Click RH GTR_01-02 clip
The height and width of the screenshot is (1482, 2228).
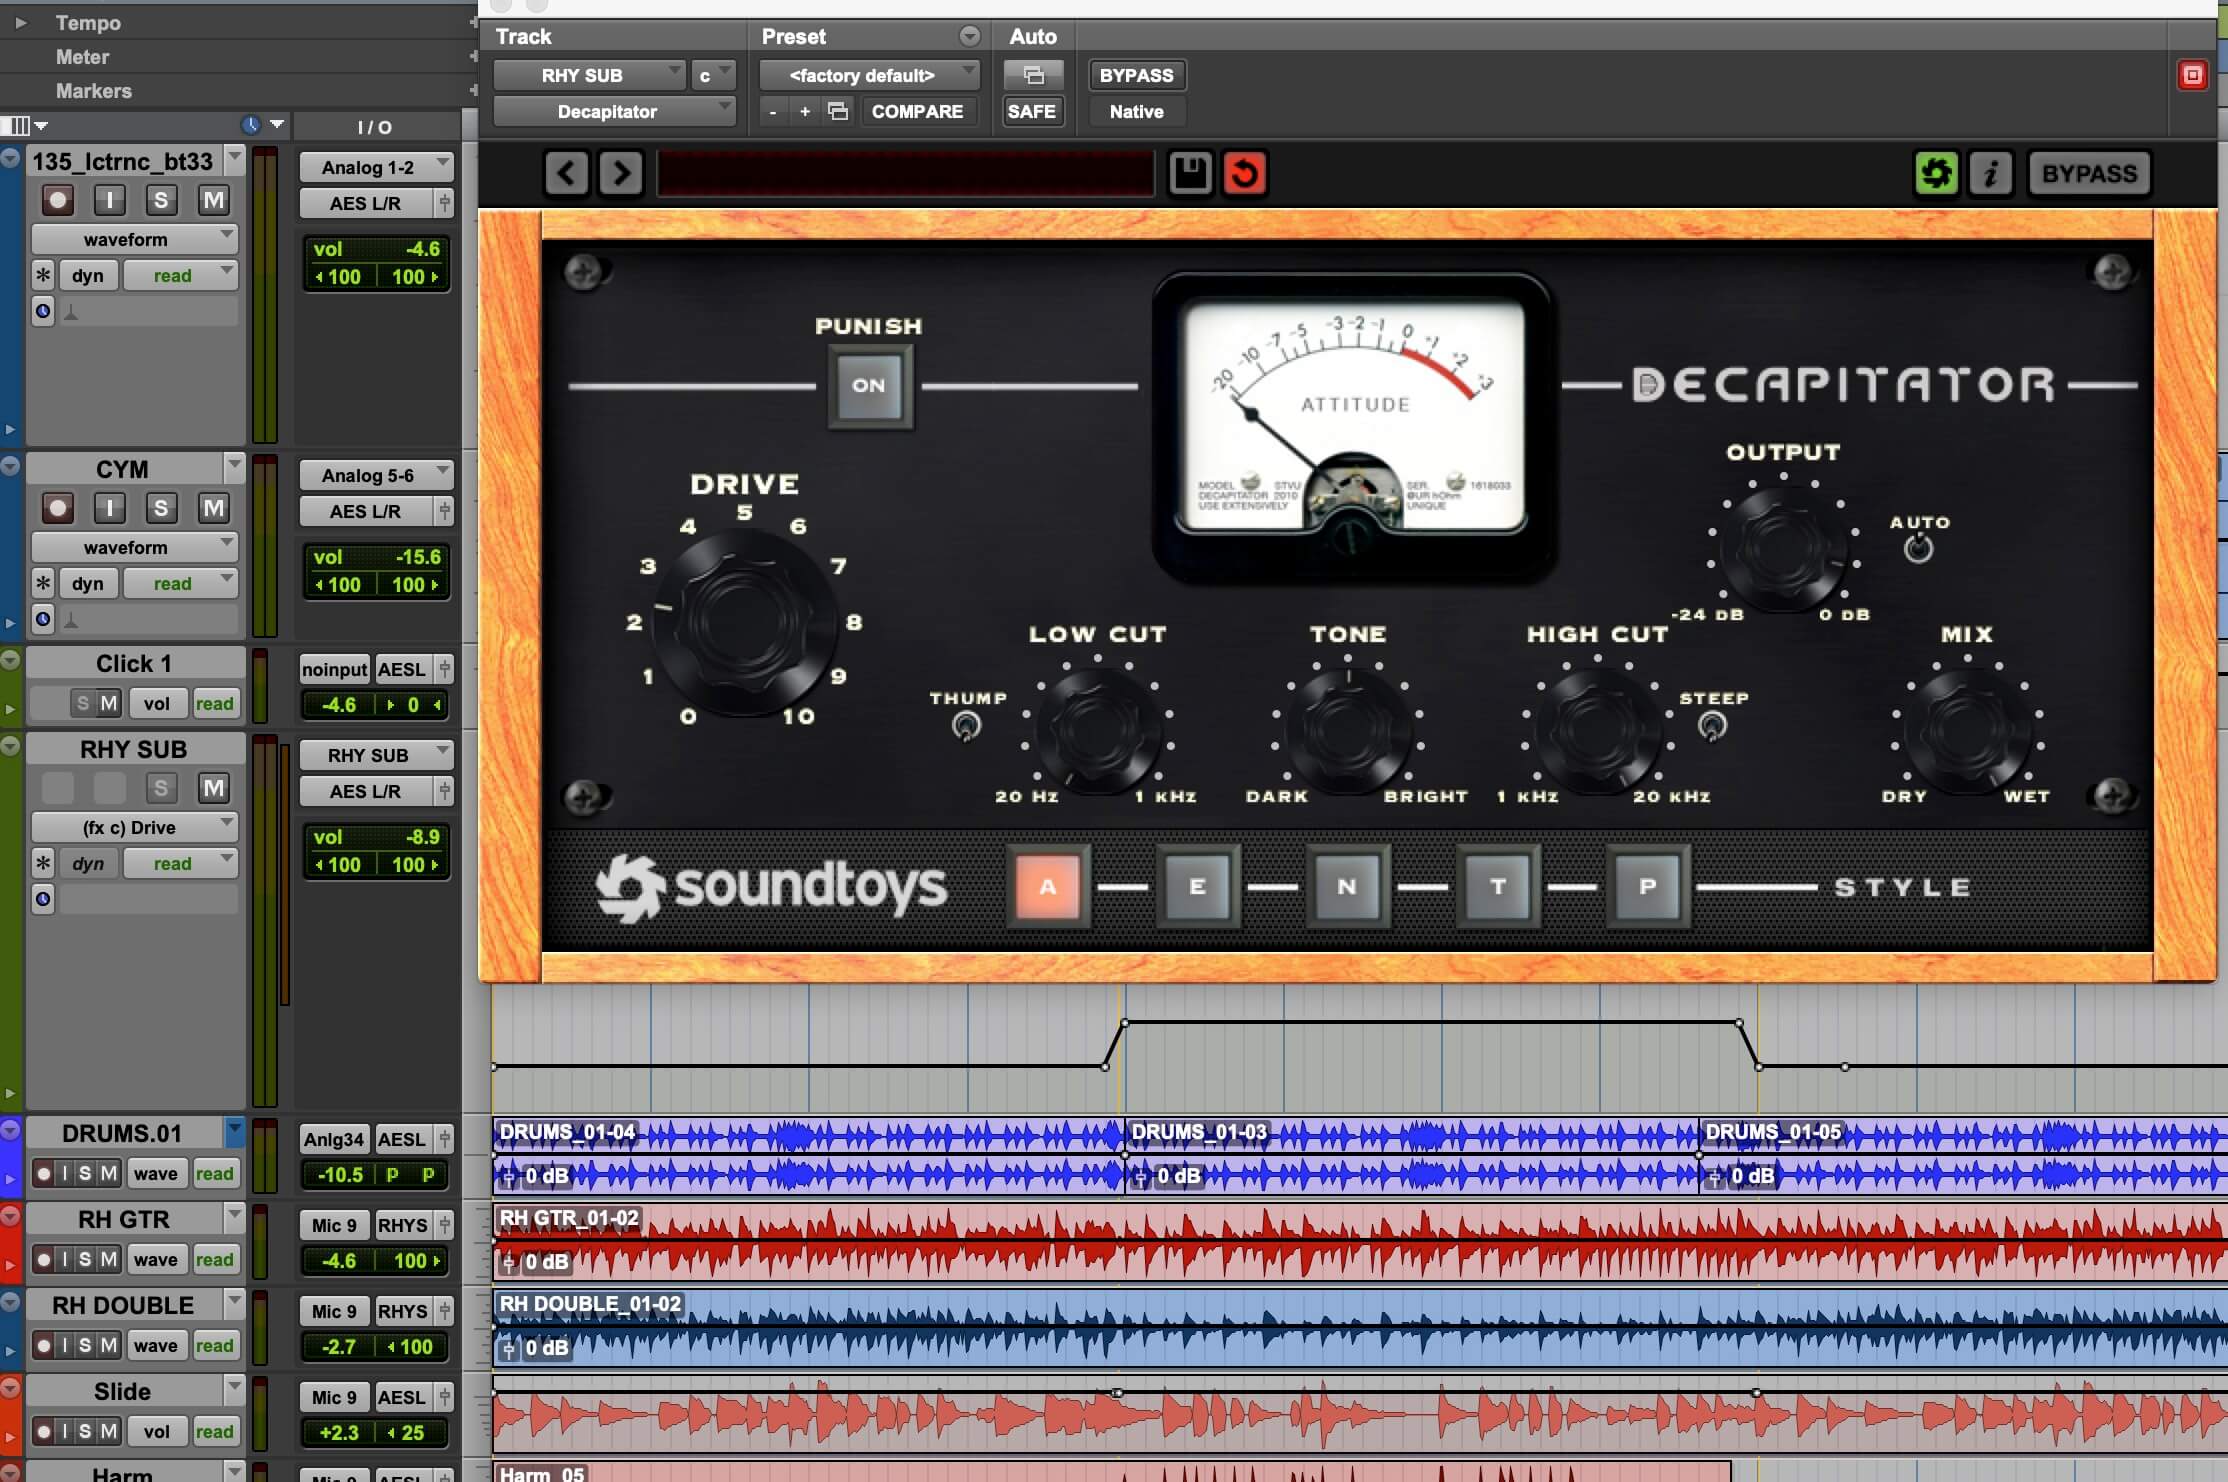pyautogui.click(x=1360, y=1241)
